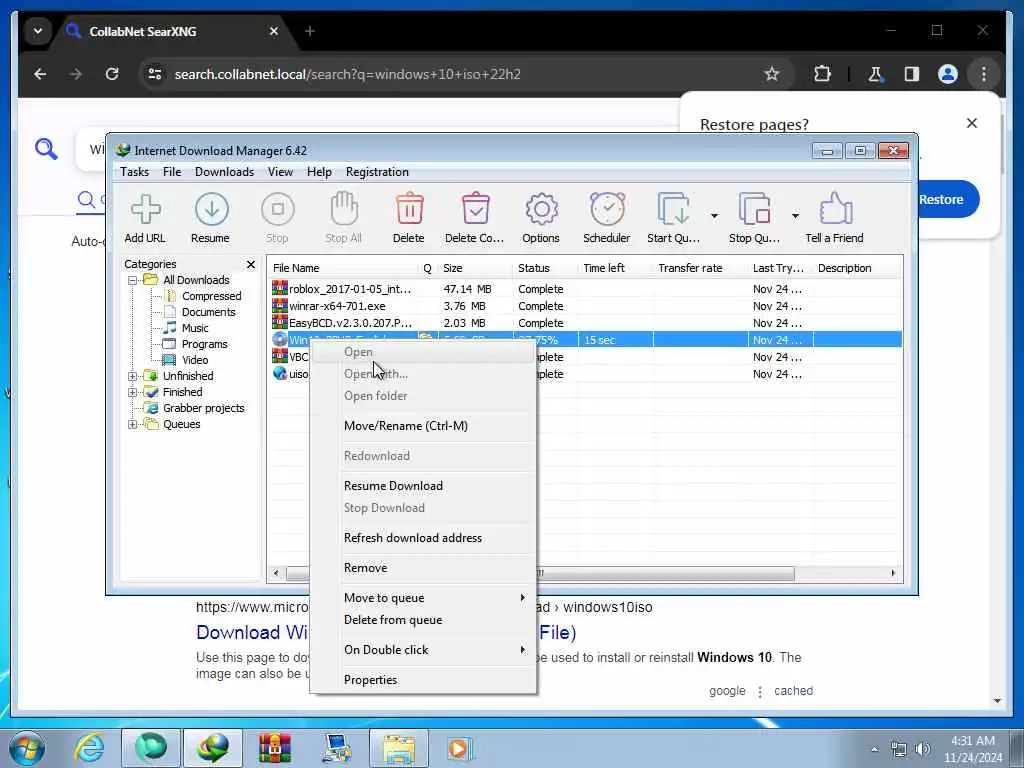Reload the Chrome page
Image resolution: width=1024 pixels, height=768 pixels.
(x=112, y=74)
